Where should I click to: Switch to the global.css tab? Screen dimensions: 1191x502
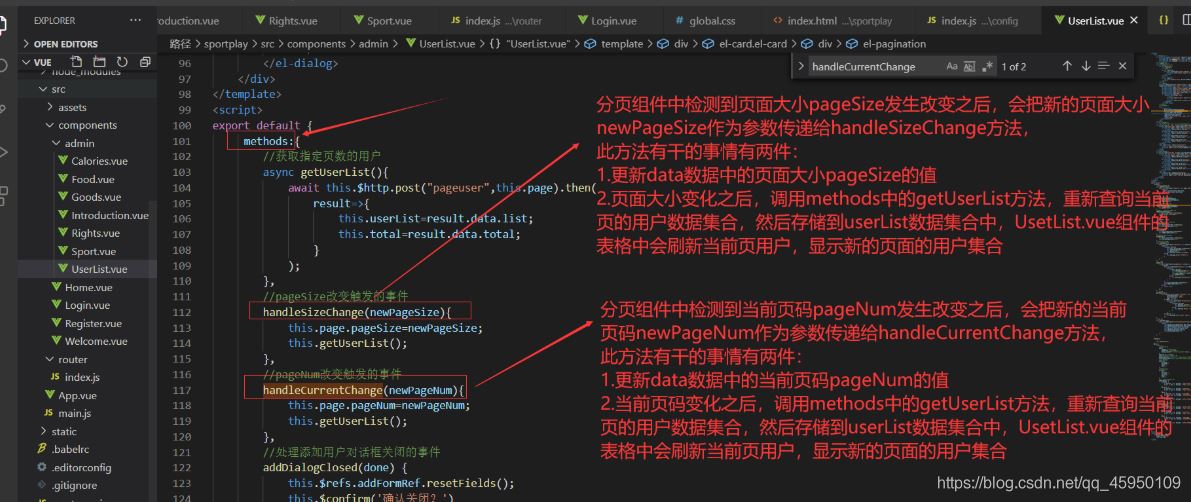[x=706, y=21]
